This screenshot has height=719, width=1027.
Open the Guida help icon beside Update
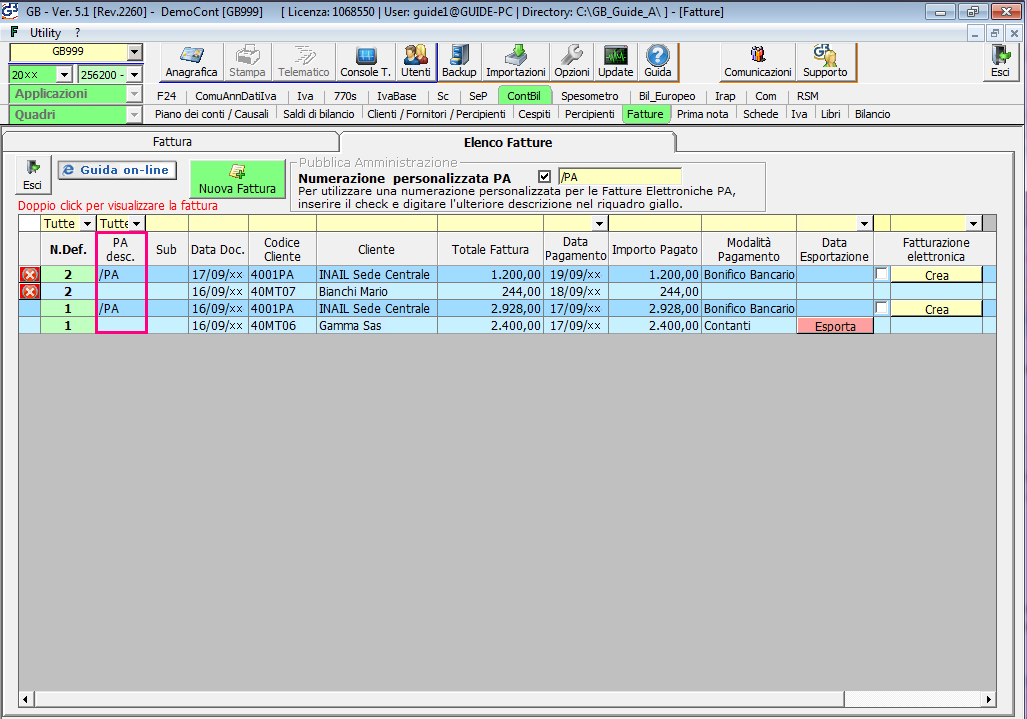(658, 62)
